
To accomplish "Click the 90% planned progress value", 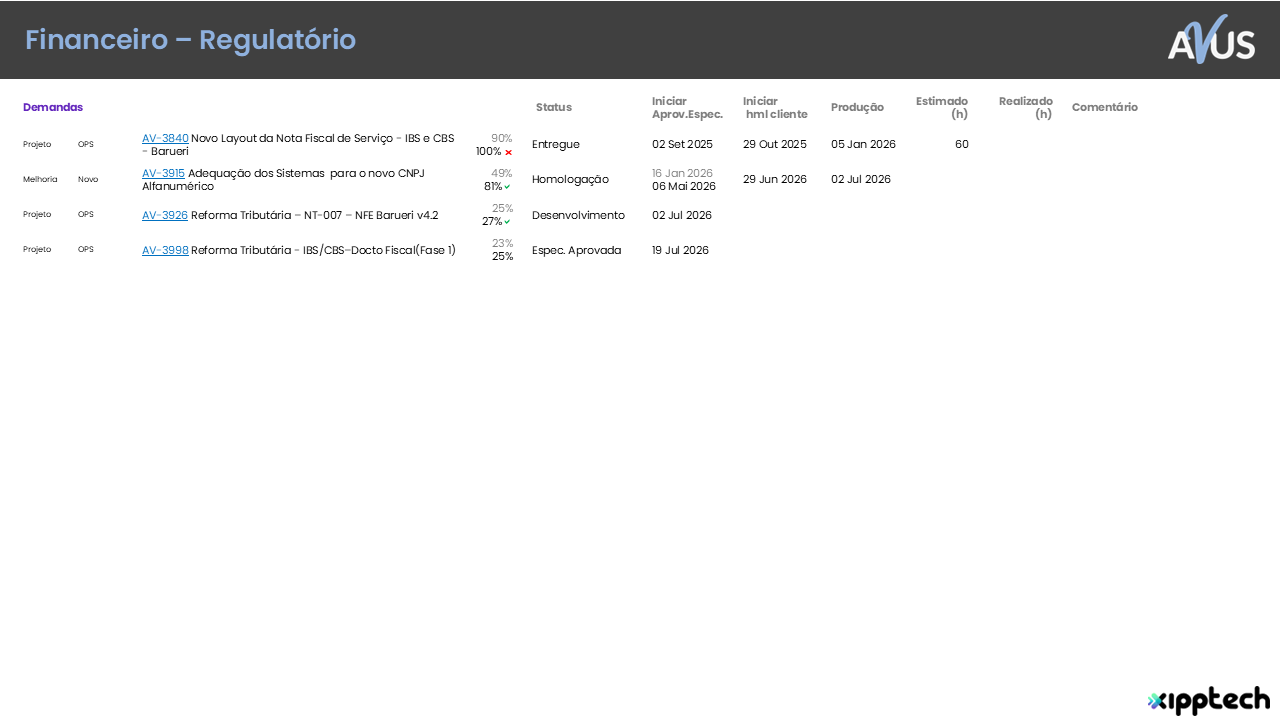I will [501, 138].
